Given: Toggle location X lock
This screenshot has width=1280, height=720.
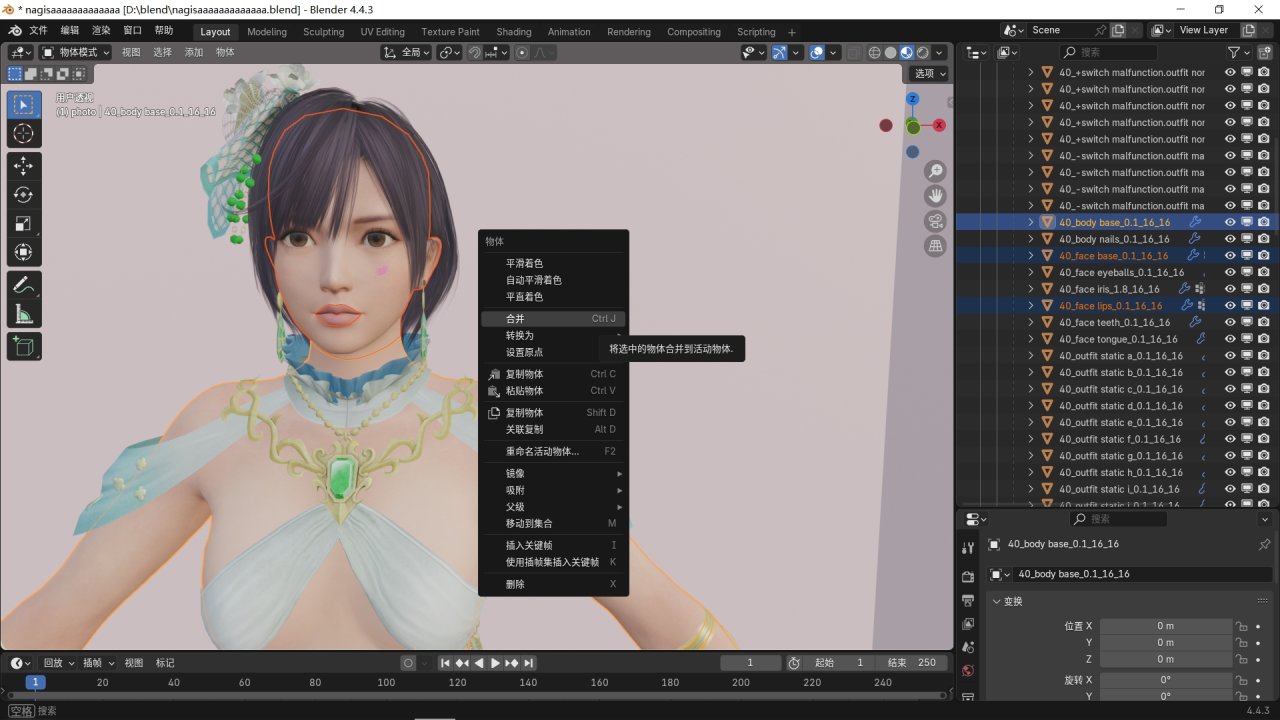Looking at the screenshot, I should point(1241,626).
